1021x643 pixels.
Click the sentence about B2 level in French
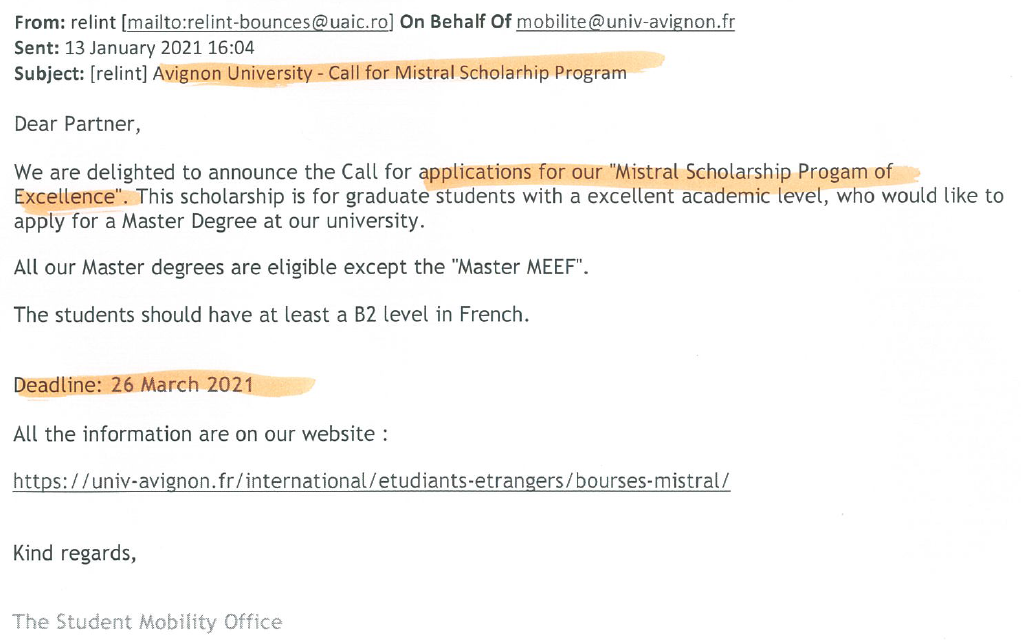(270, 315)
